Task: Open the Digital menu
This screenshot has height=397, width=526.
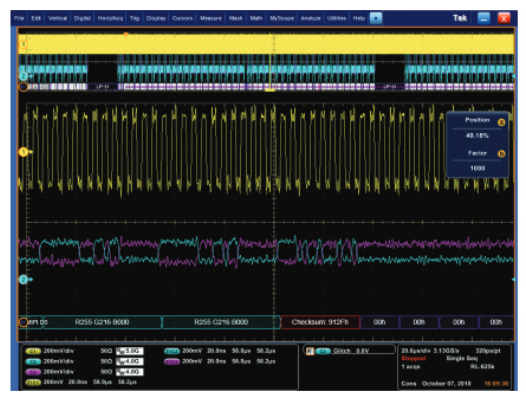Action: pyautogui.click(x=83, y=18)
